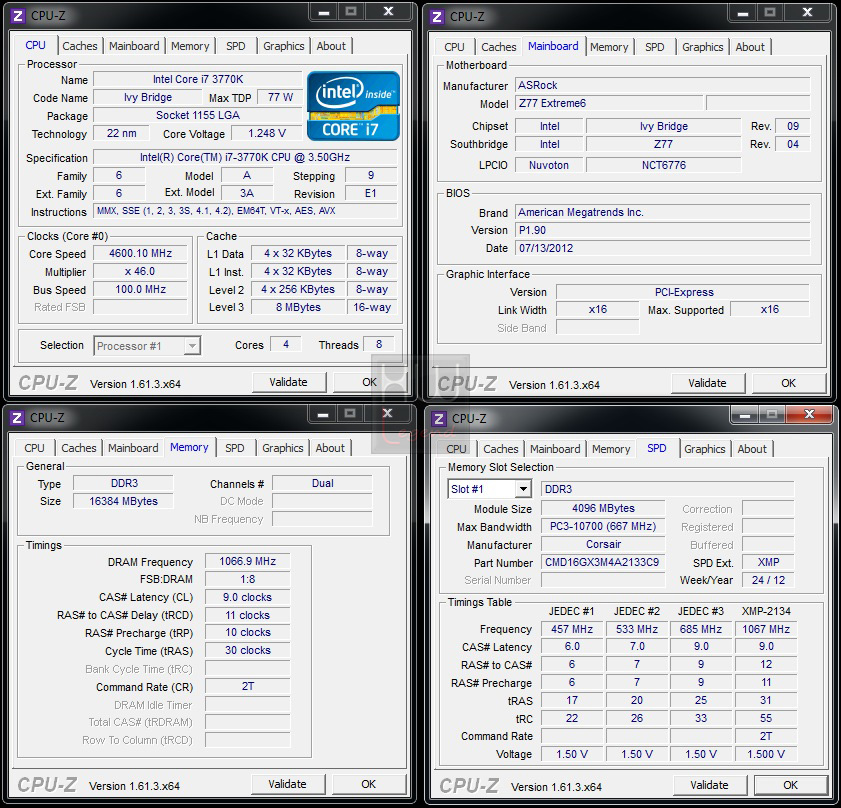Click the Core Speed value 4600.10 MHz
The width and height of the screenshot is (841, 808).
(x=141, y=254)
